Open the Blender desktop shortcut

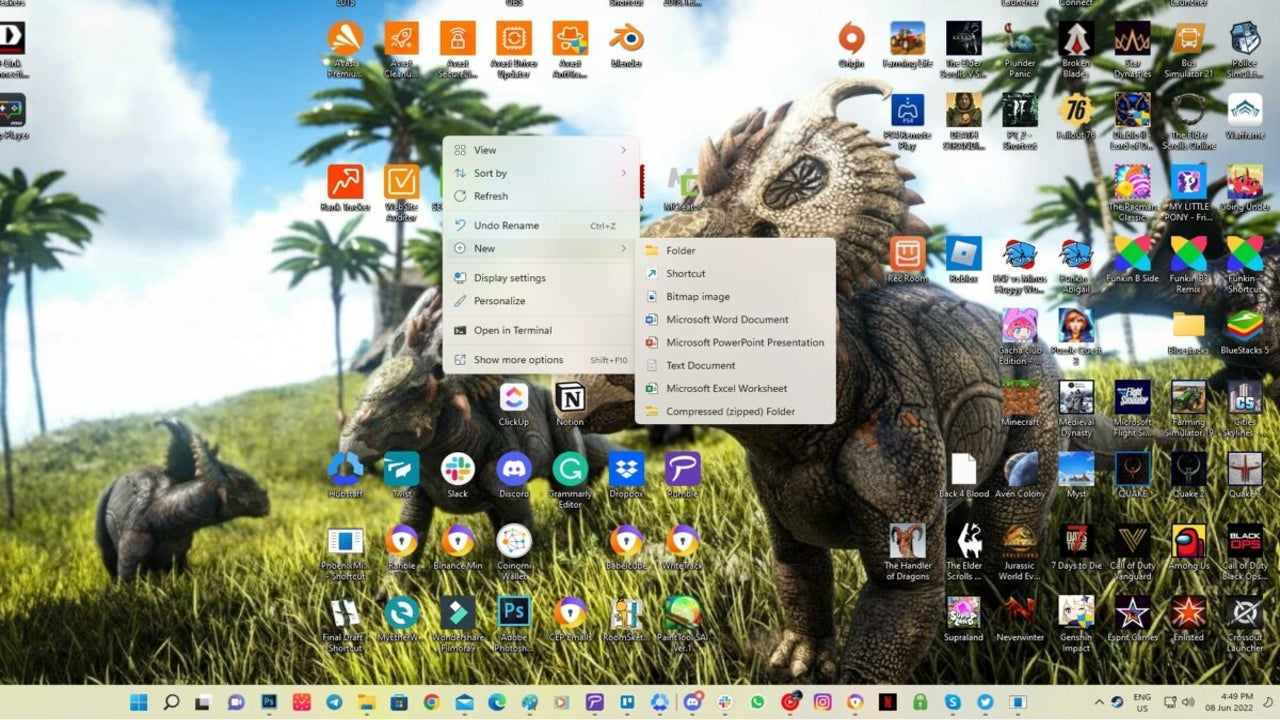(626, 40)
